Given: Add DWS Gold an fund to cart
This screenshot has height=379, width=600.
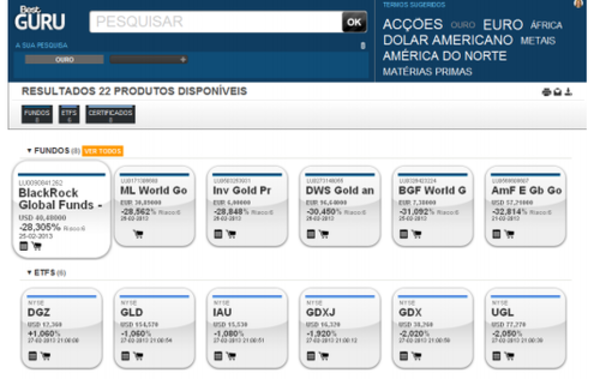Looking at the screenshot, I should pos(324,234).
